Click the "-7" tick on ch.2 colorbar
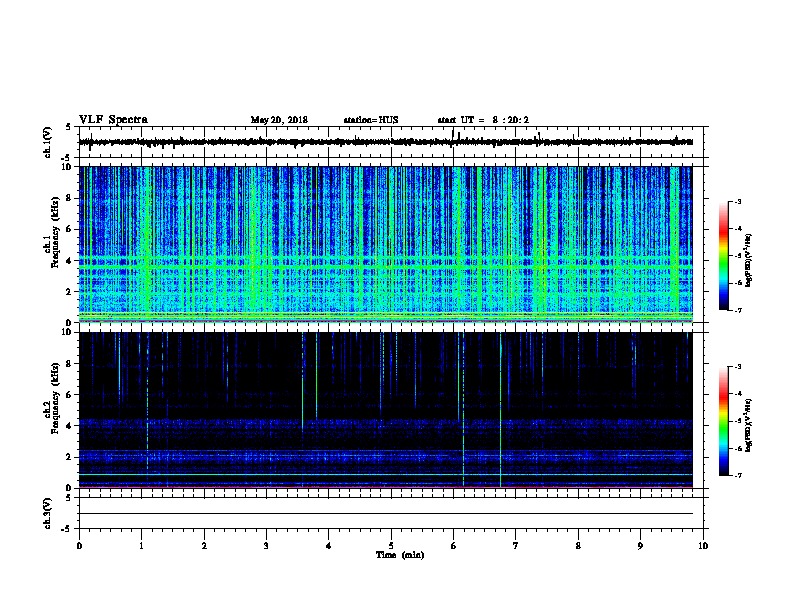Screen dimensions: 792x612 click(x=737, y=476)
